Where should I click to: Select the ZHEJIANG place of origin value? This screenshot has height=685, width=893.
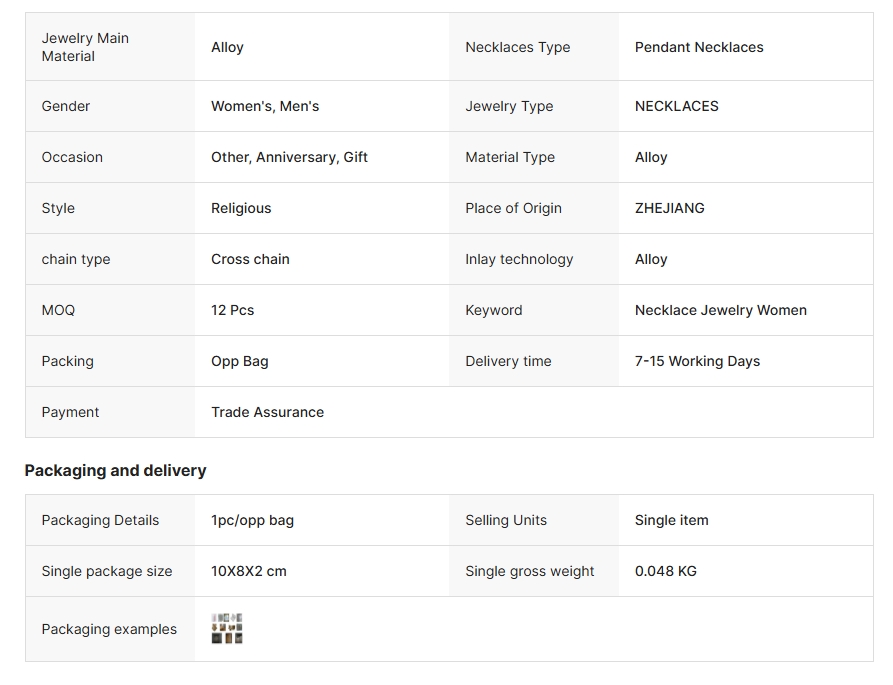(x=669, y=208)
